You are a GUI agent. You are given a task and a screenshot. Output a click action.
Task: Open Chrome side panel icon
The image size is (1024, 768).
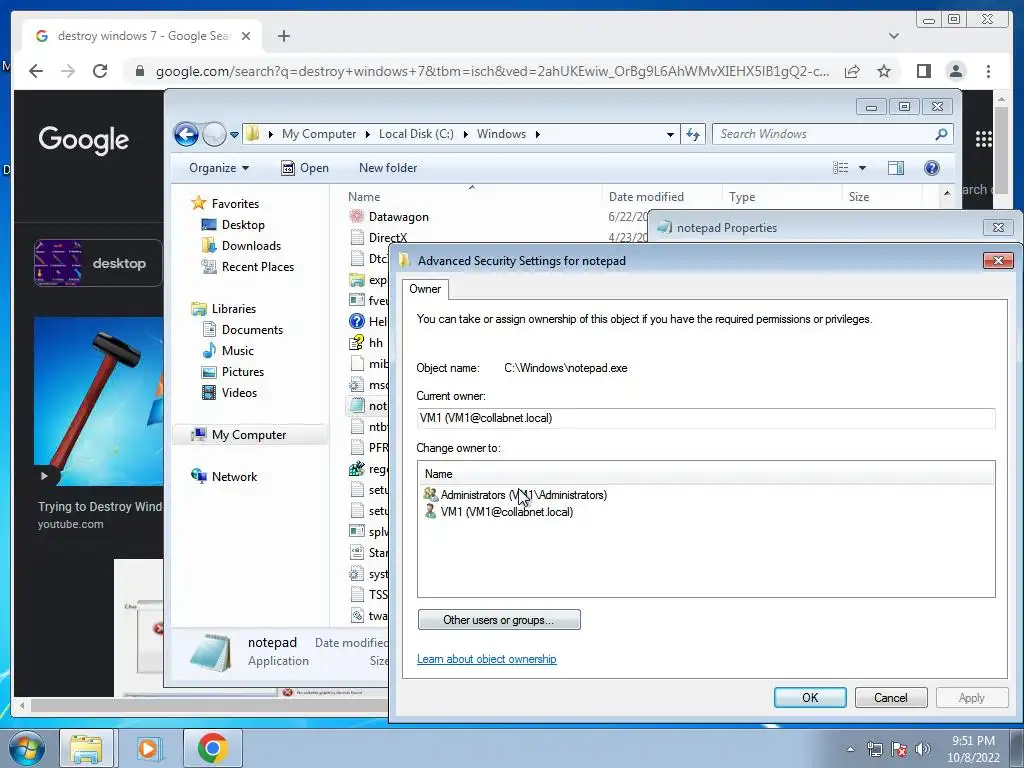923,71
